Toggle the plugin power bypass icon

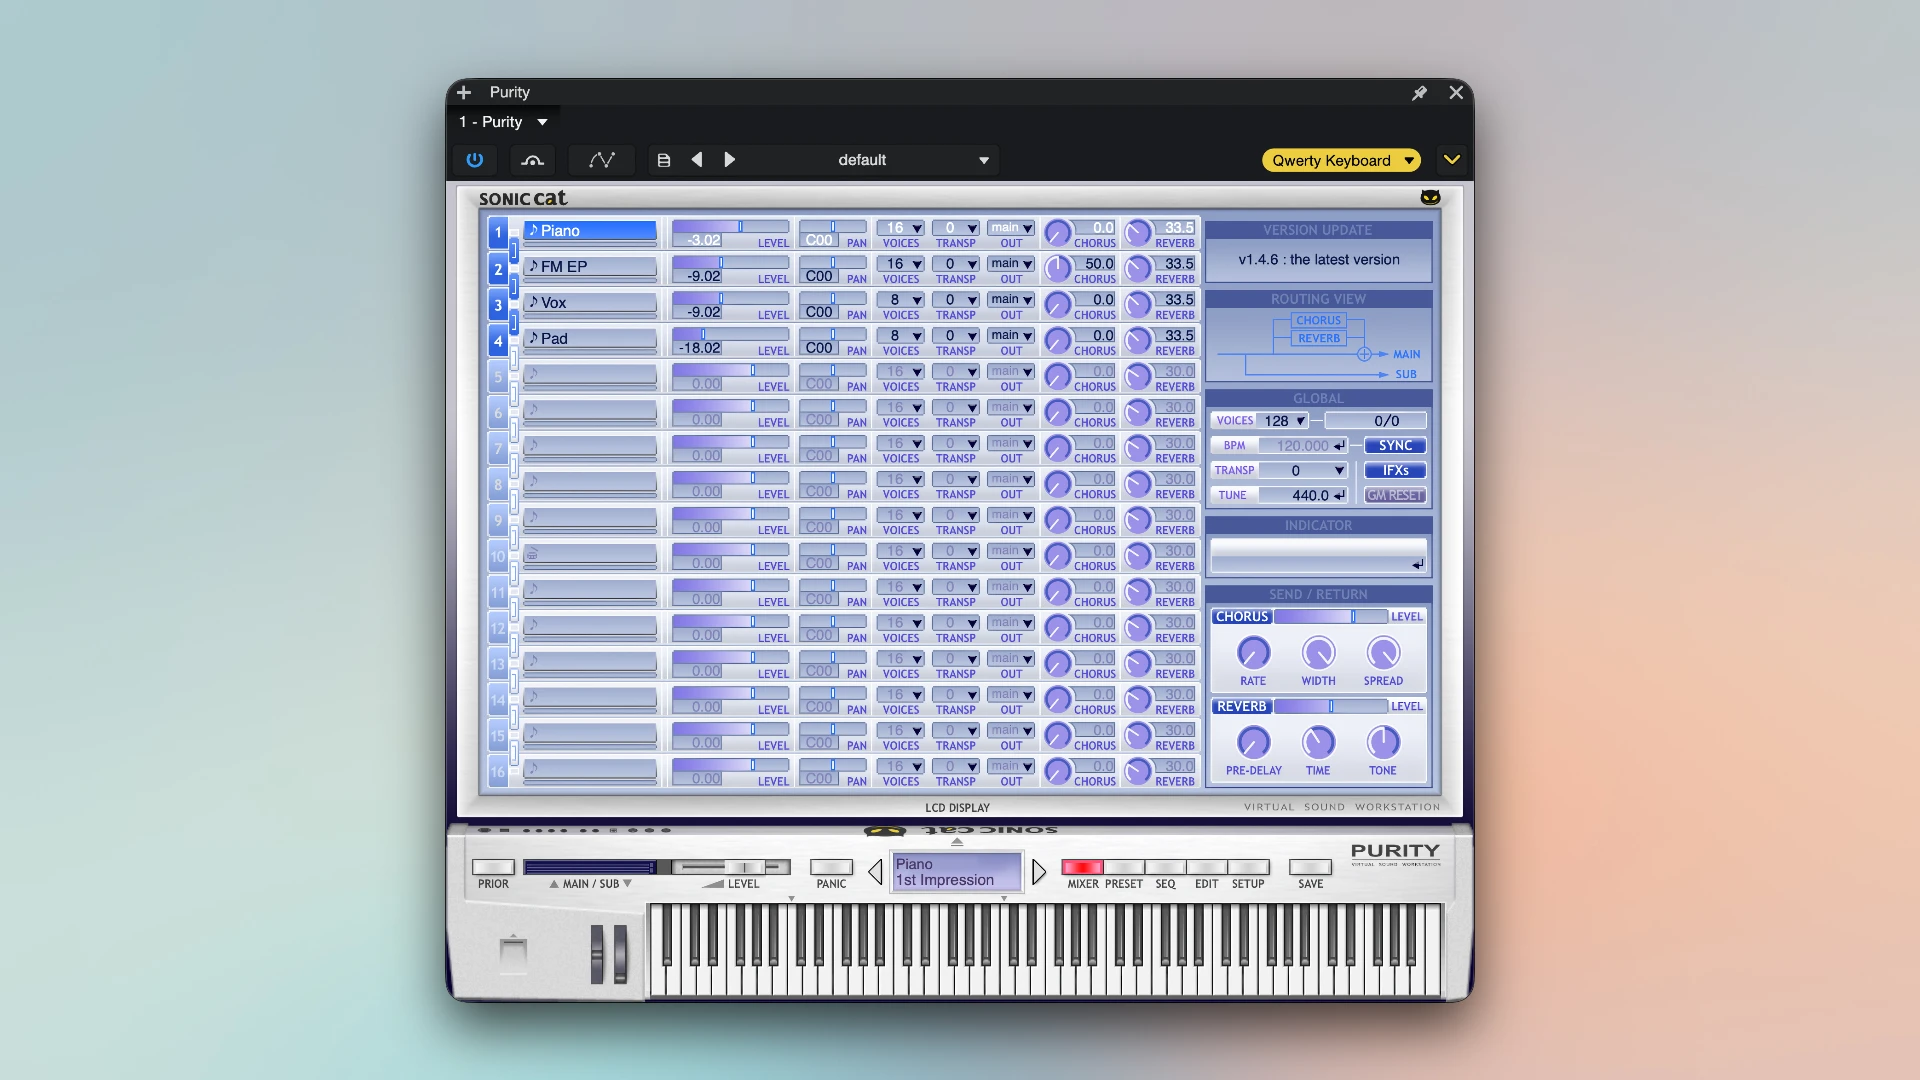[475, 160]
